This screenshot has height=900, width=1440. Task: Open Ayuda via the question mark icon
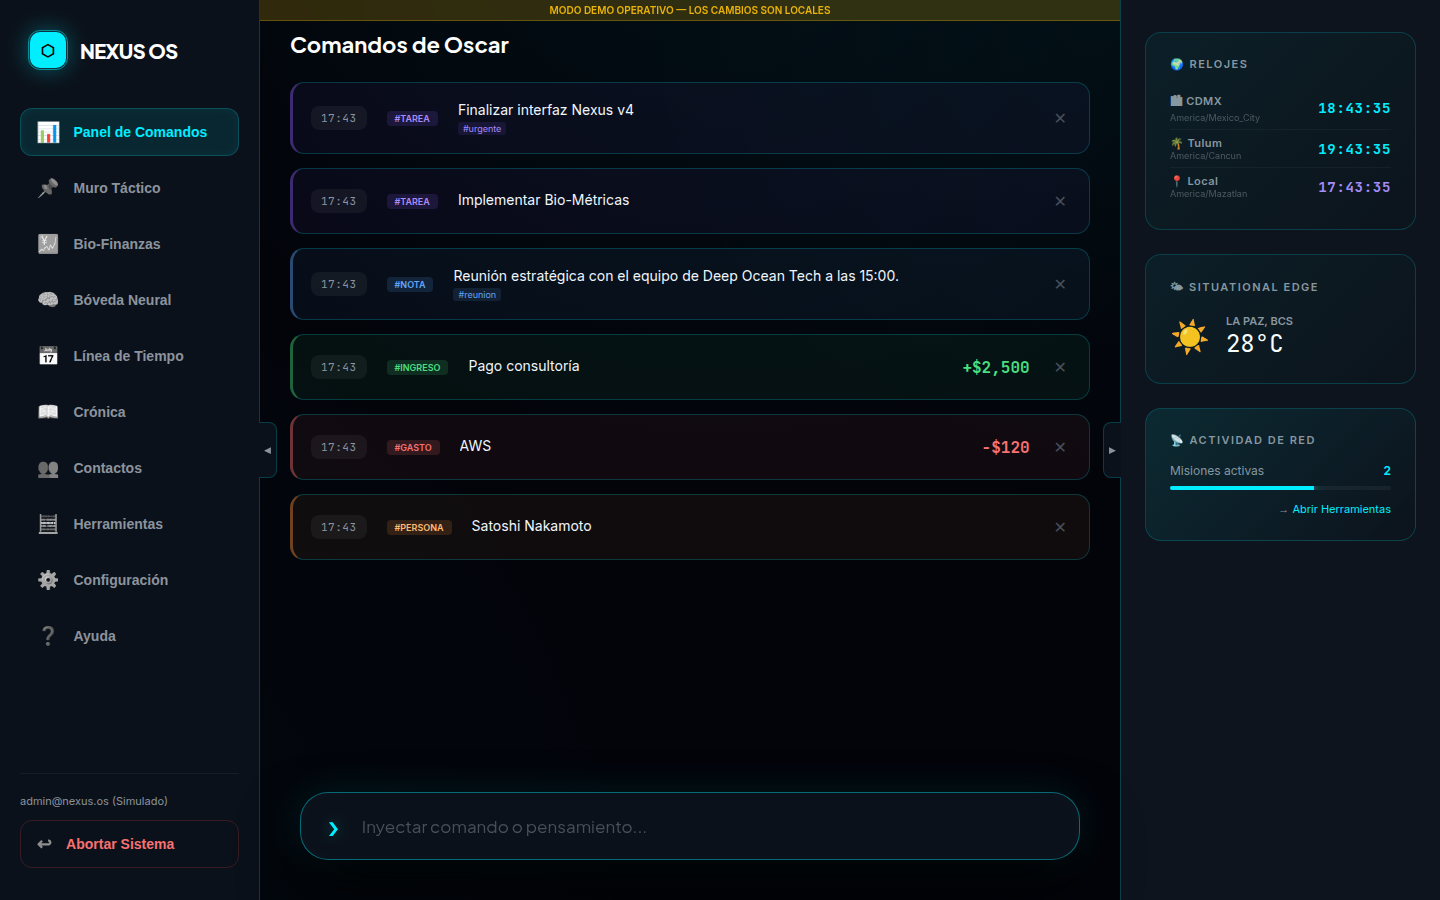point(48,636)
